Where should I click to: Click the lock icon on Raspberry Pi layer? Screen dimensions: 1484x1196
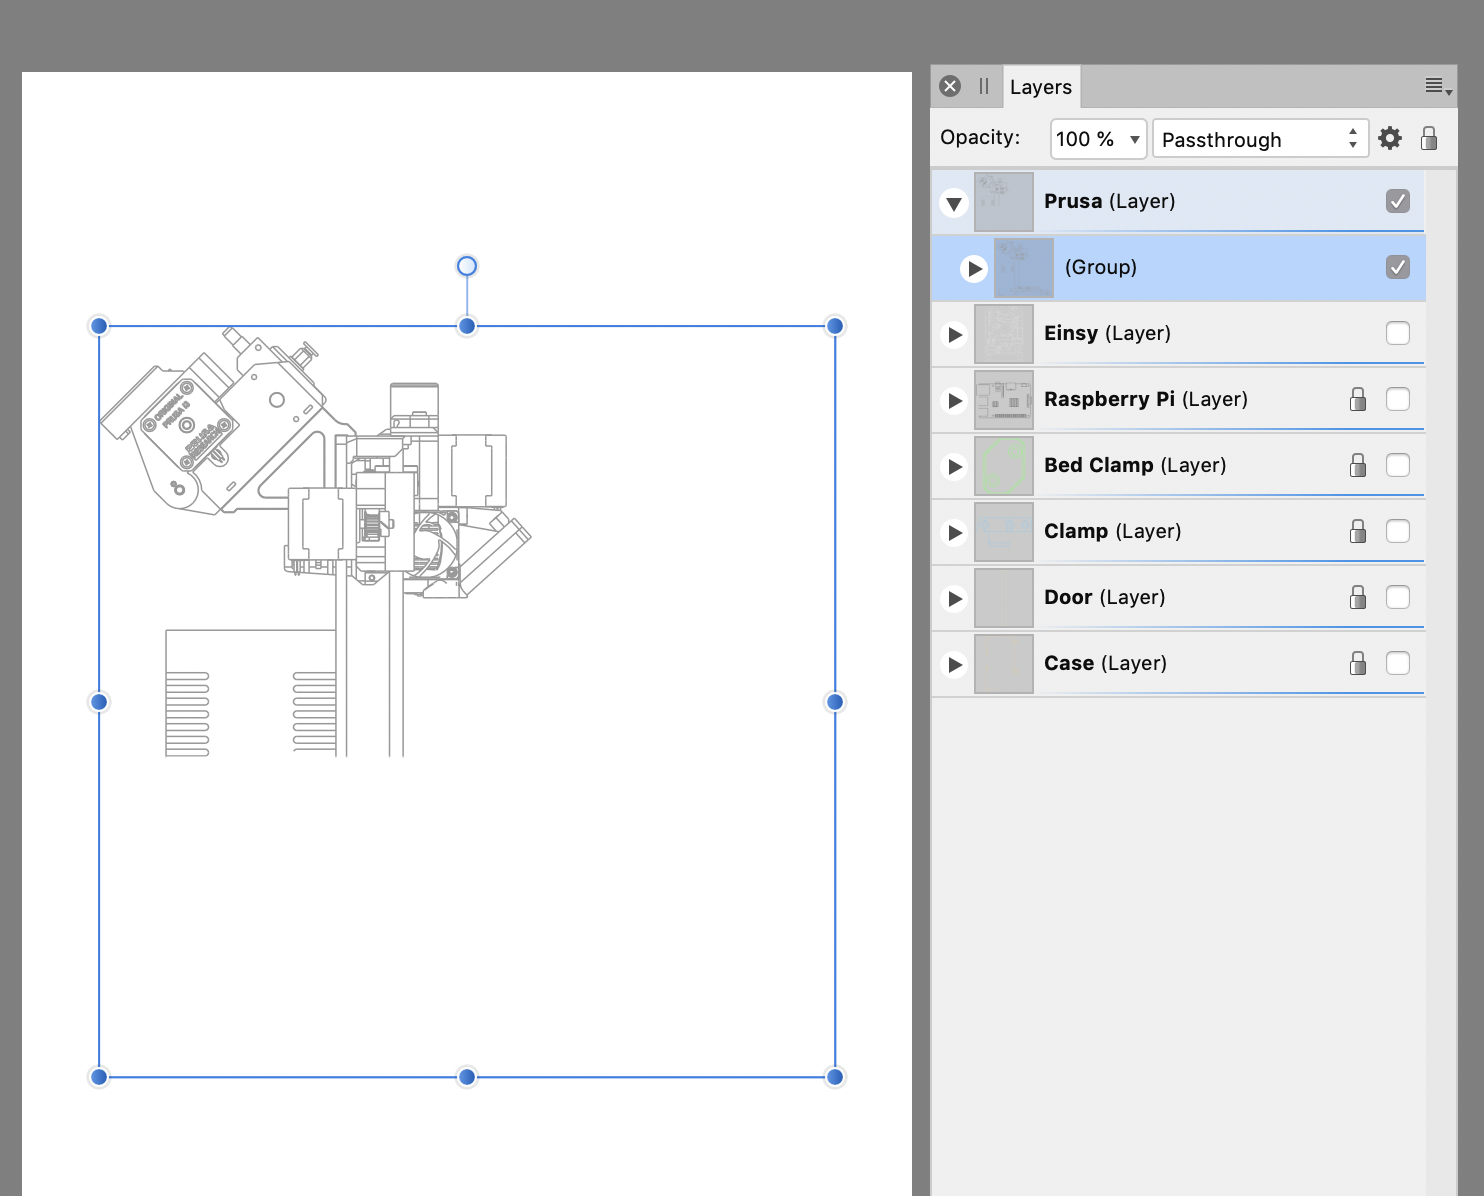coord(1358,400)
